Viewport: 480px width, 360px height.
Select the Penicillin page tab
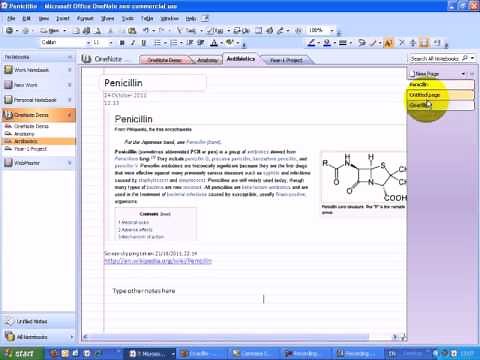point(441,85)
